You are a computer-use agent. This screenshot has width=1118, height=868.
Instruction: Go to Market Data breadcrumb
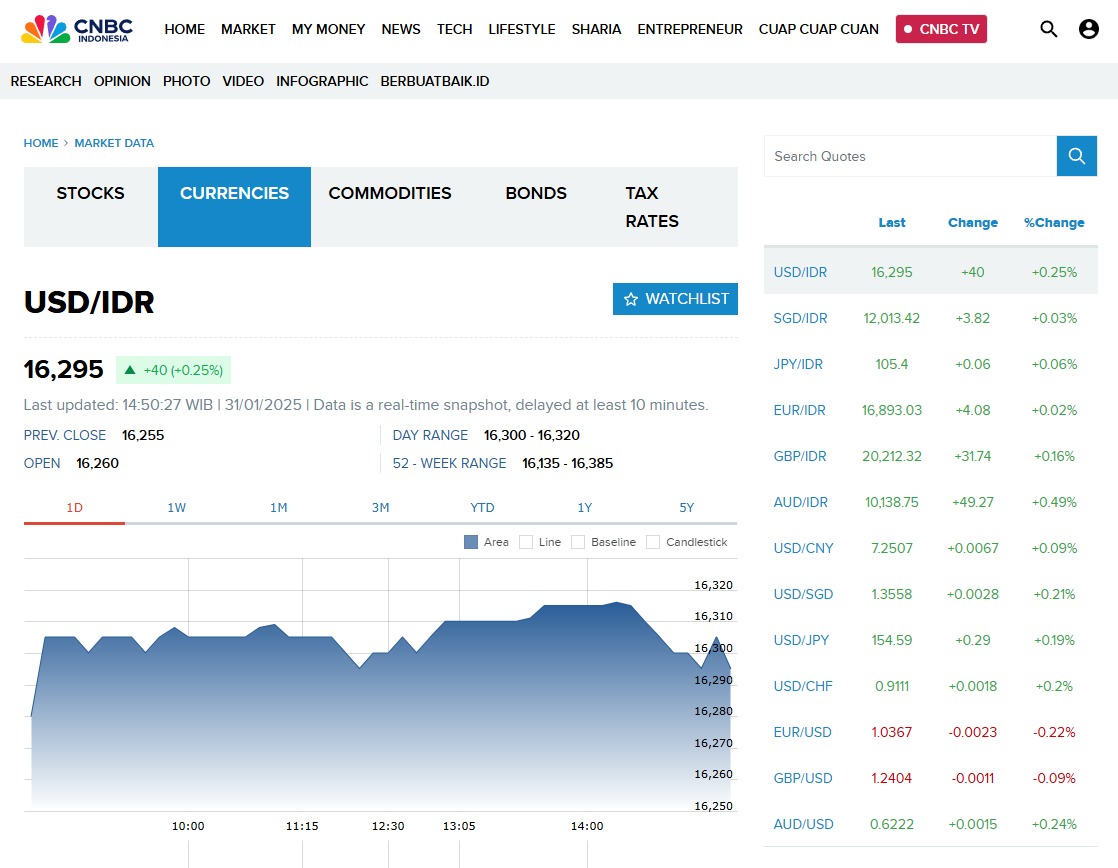(x=114, y=143)
